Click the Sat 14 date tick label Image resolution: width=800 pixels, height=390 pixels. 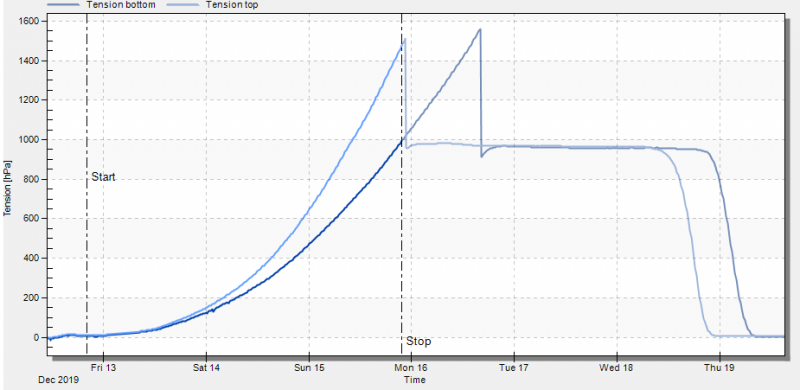(206, 367)
